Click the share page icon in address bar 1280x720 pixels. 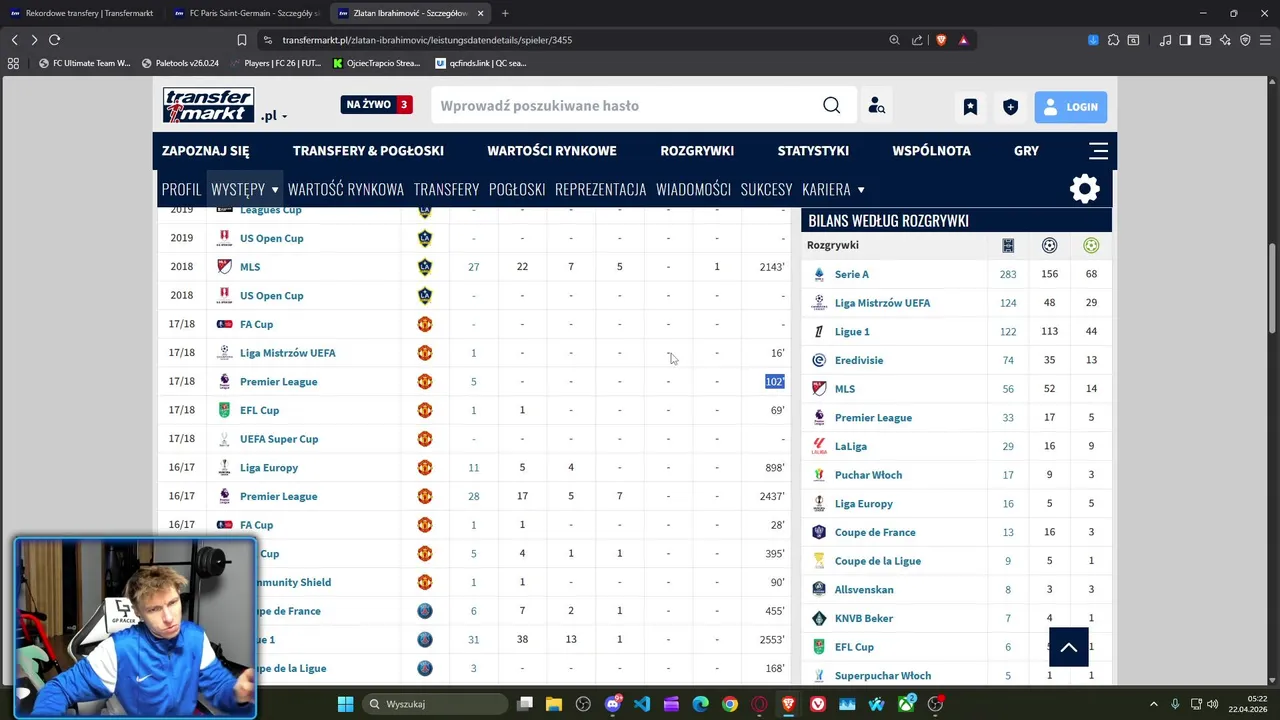click(x=917, y=40)
